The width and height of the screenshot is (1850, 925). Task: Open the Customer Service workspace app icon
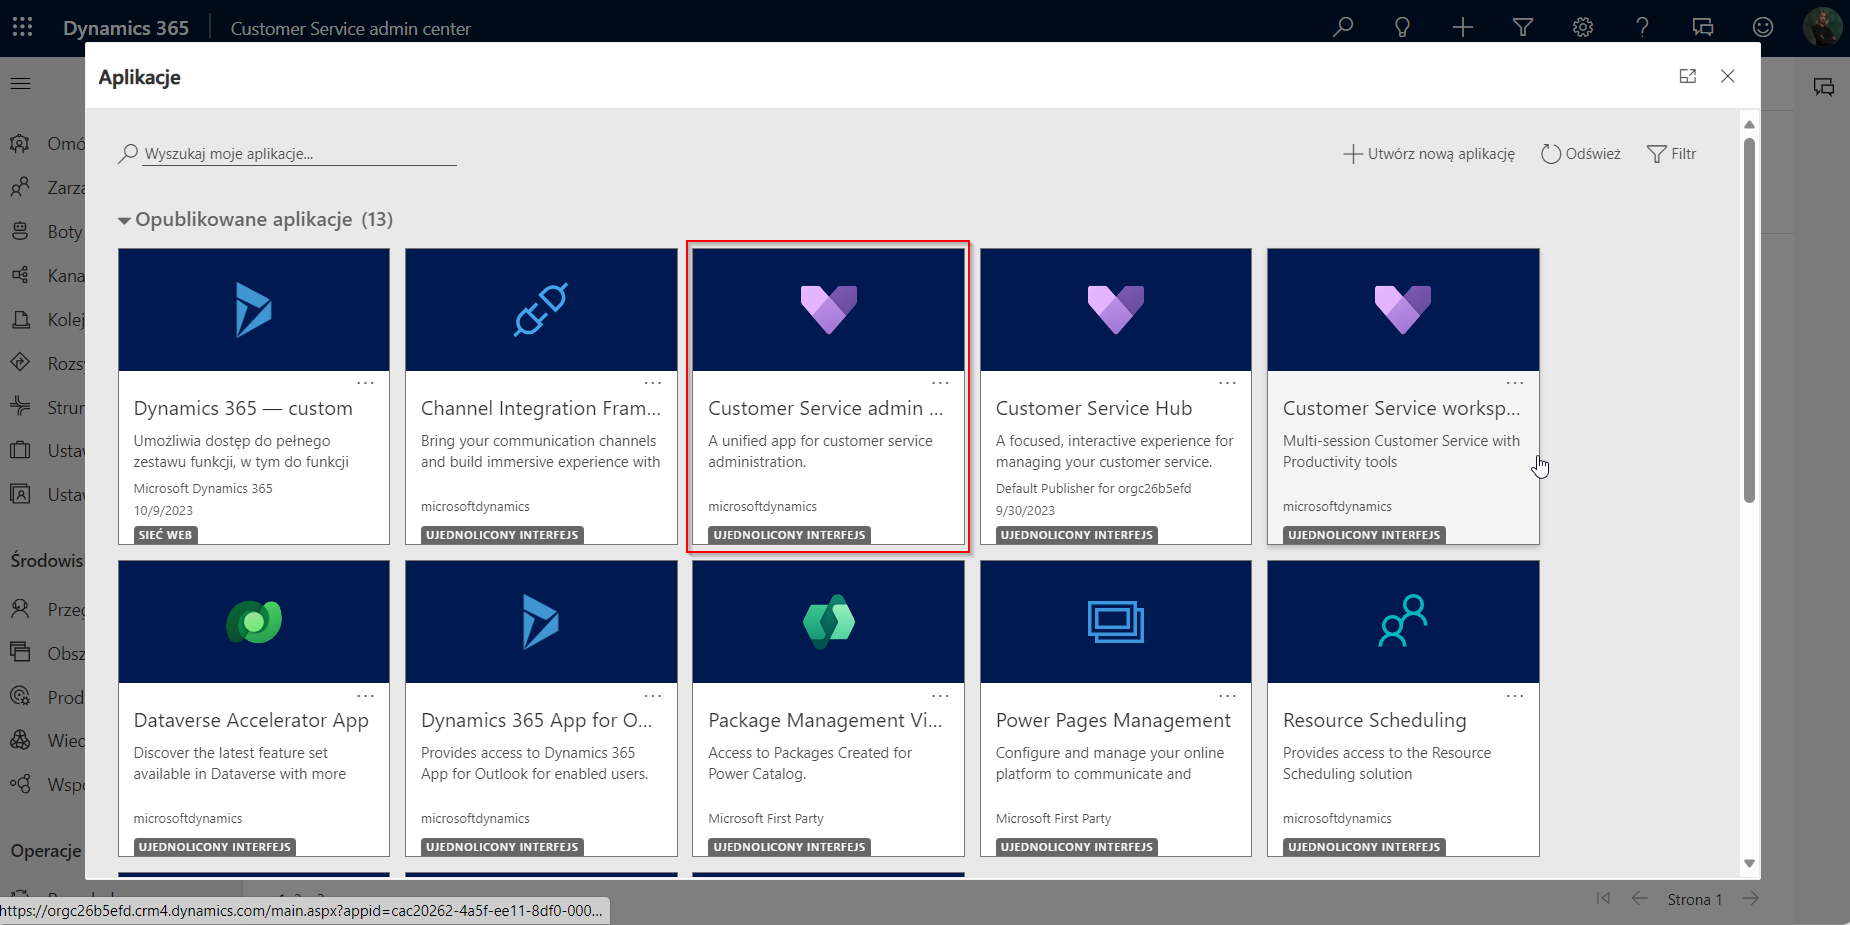pos(1403,309)
